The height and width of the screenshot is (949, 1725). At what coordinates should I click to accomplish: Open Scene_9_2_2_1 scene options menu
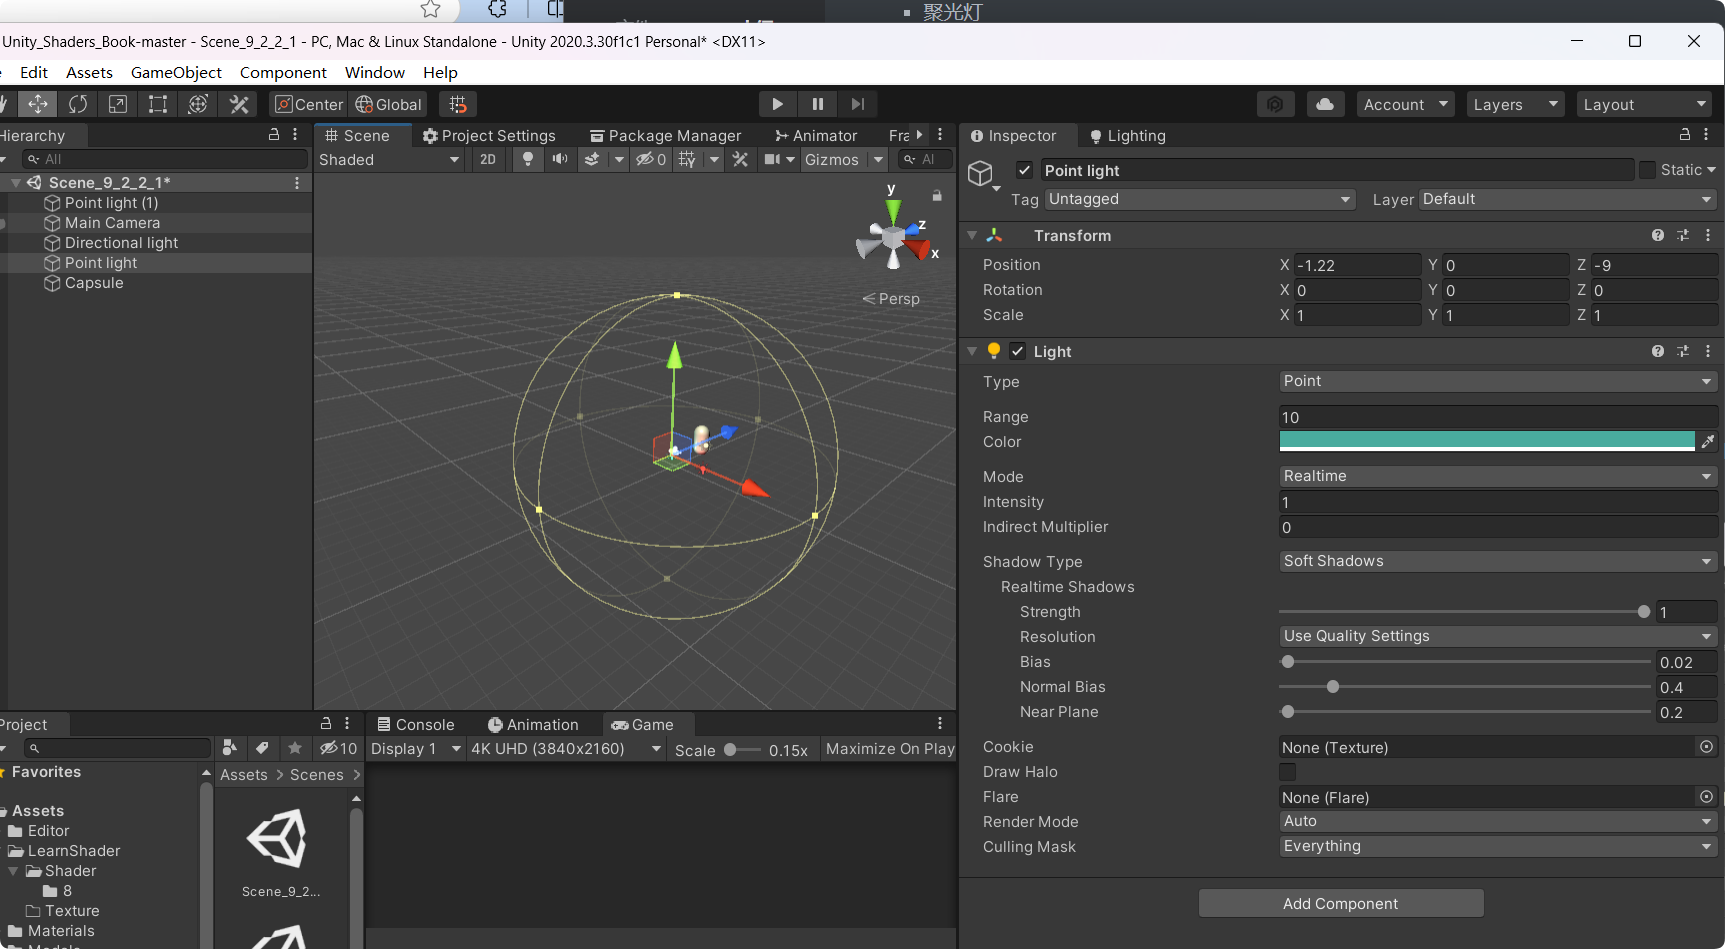pyautogui.click(x=297, y=182)
